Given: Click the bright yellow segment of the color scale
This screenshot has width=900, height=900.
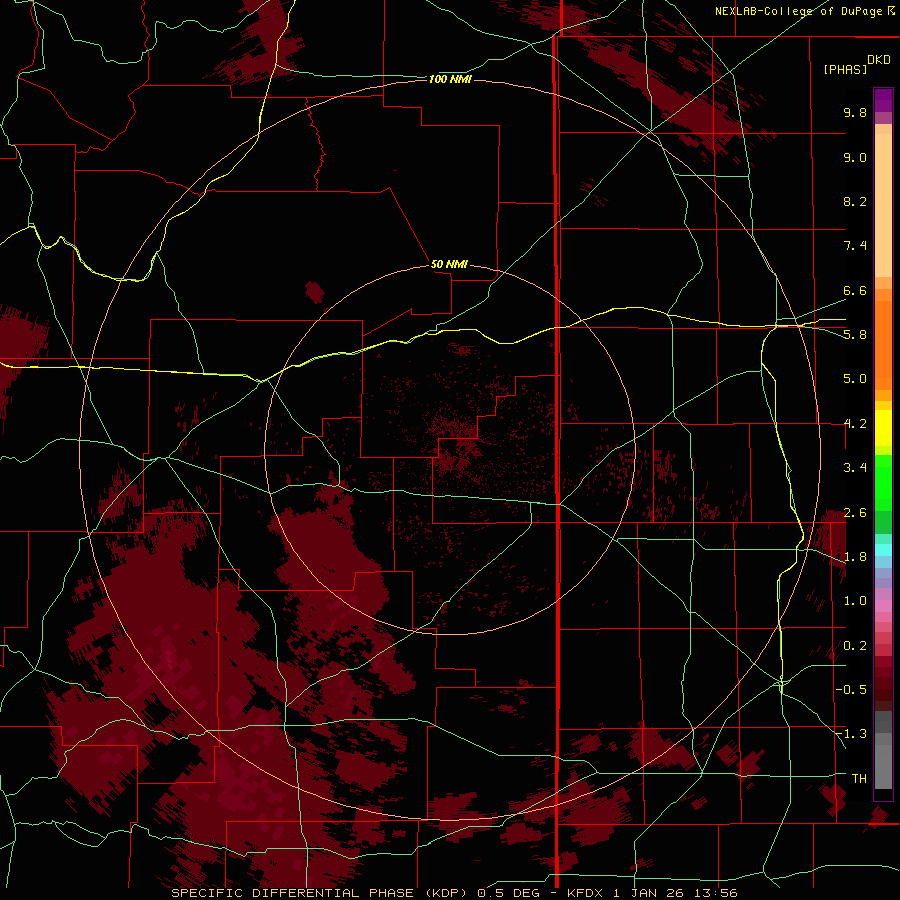Looking at the screenshot, I should click(883, 428).
